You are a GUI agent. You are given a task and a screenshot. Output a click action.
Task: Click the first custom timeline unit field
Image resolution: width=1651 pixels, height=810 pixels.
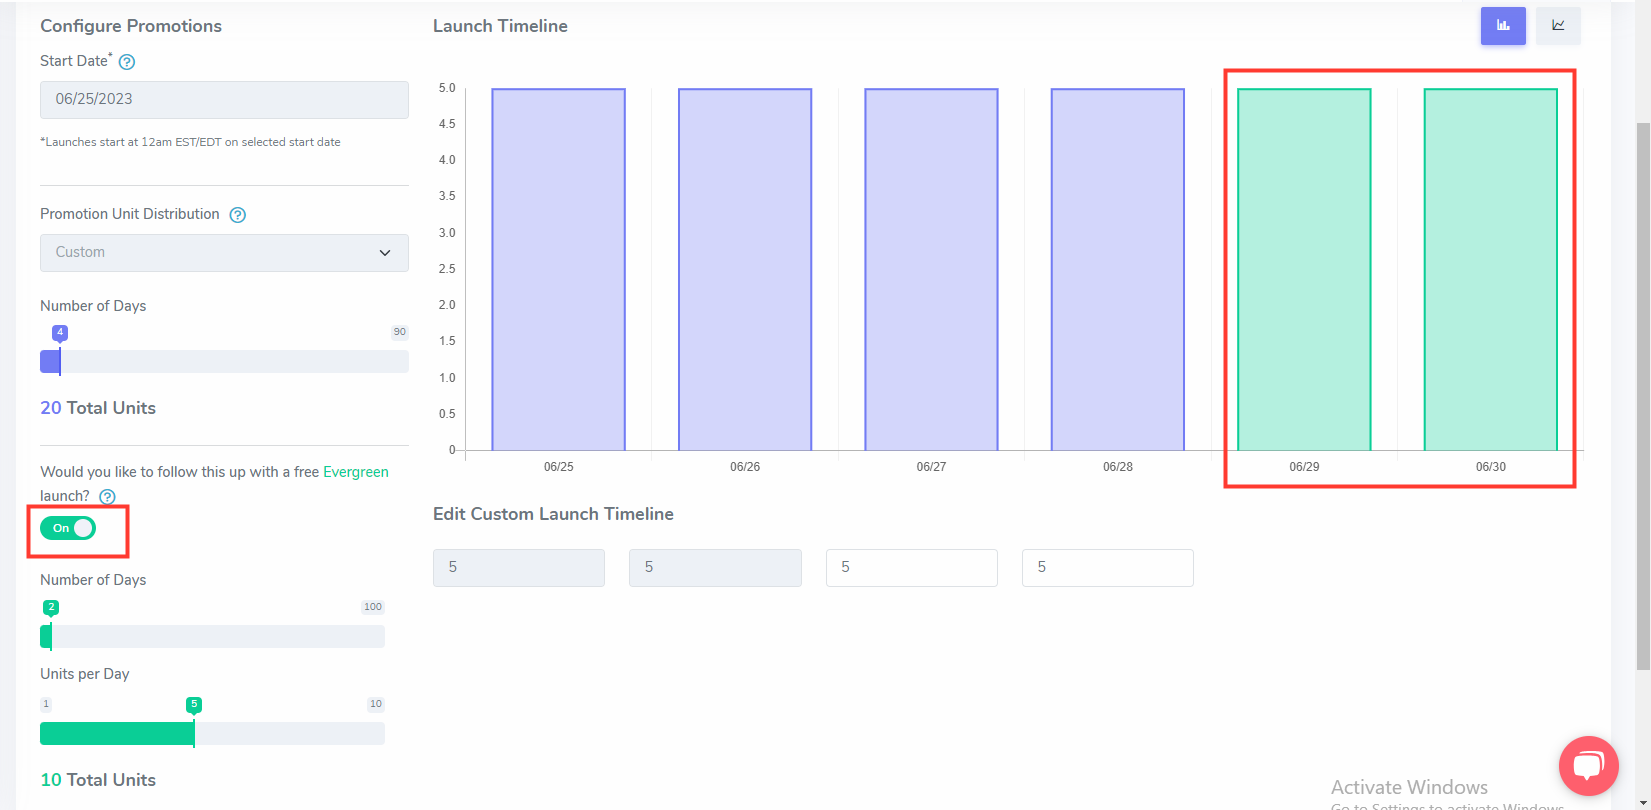(518, 567)
